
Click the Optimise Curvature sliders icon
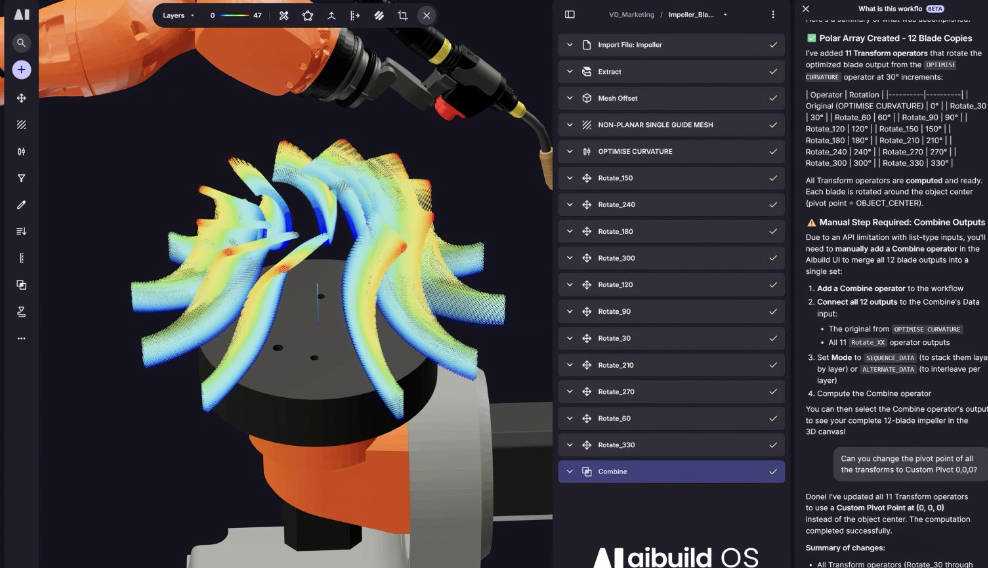click(x=587, y=151)
